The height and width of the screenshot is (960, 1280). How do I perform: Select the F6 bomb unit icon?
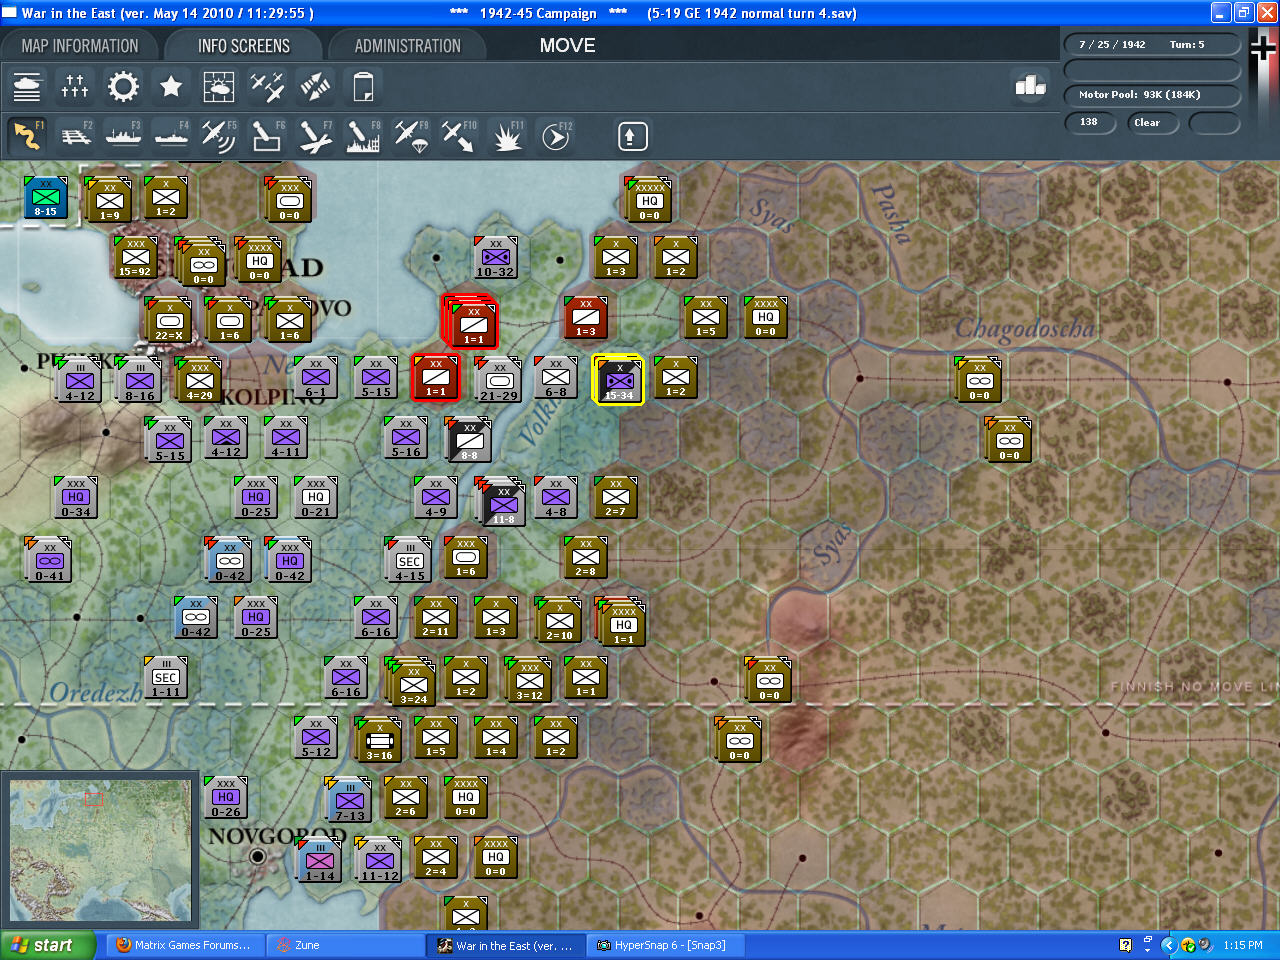point(266,136)
